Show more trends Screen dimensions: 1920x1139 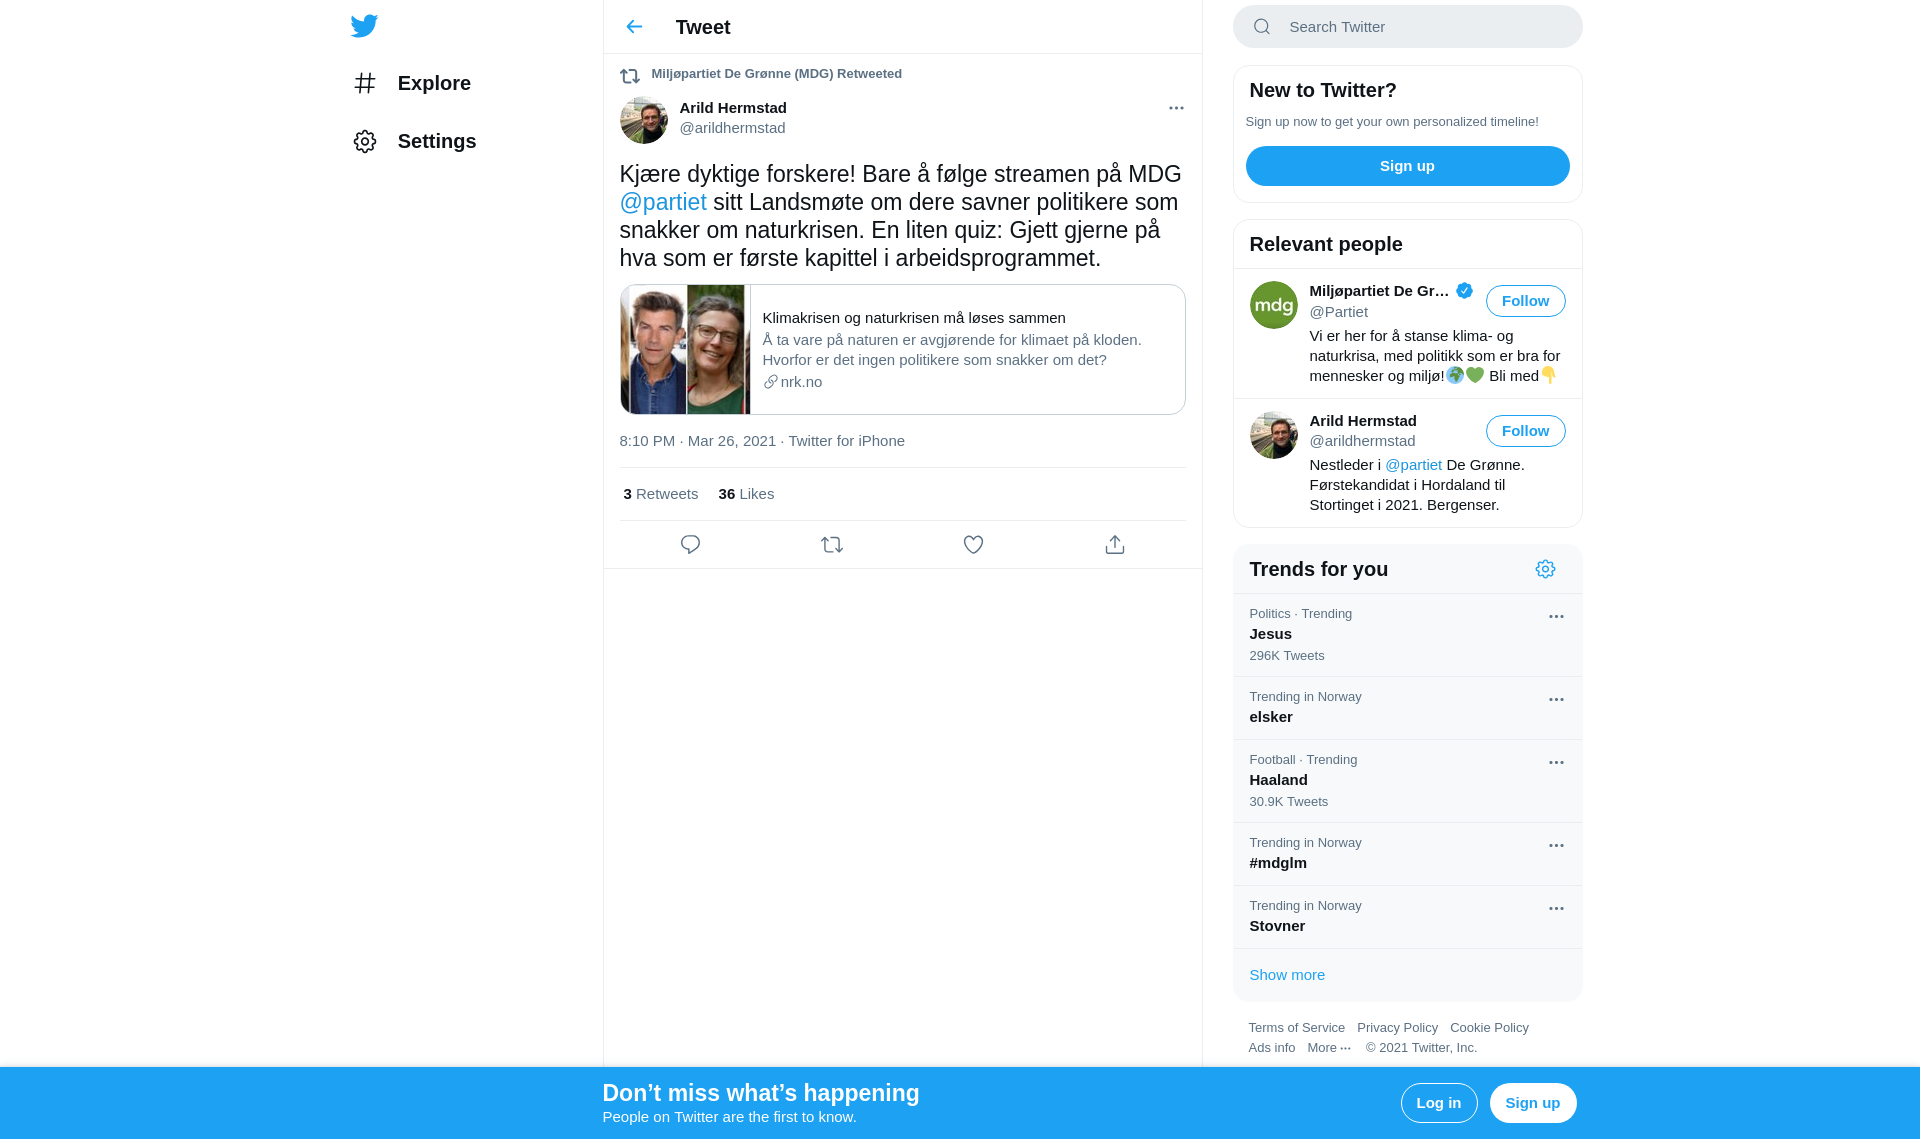1287,975
